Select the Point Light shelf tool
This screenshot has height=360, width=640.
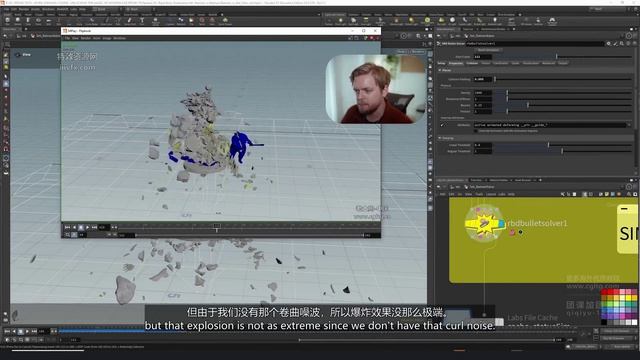[x=340, y=20]
